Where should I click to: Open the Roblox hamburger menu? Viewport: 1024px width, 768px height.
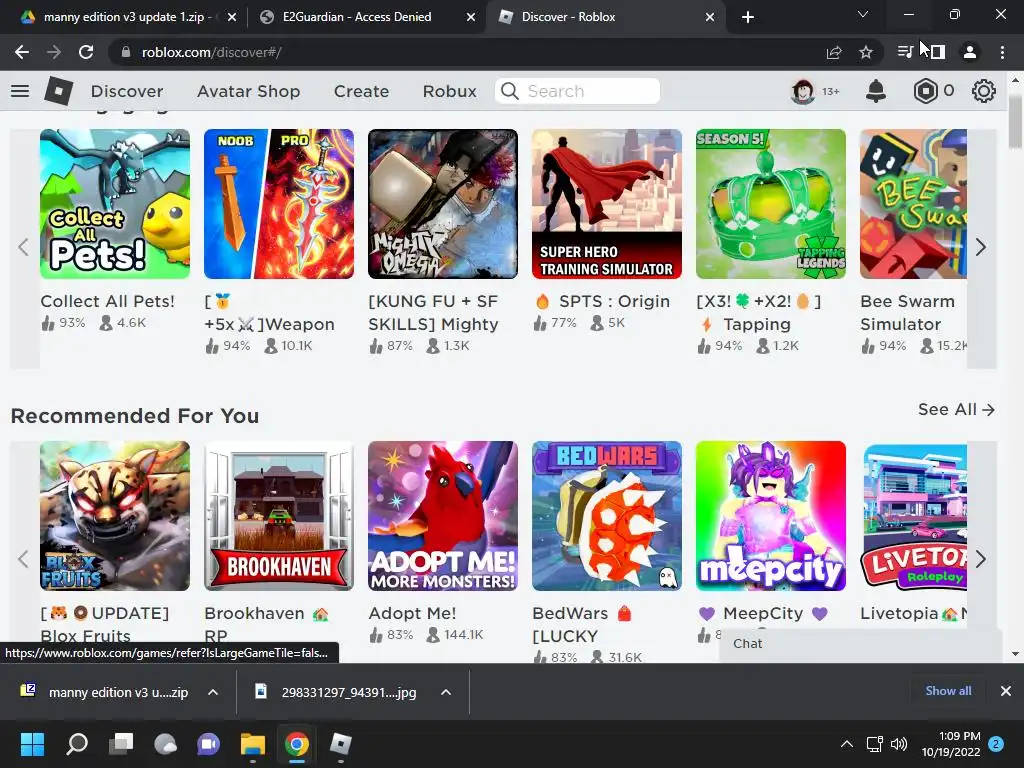click(x=20, y=91)
